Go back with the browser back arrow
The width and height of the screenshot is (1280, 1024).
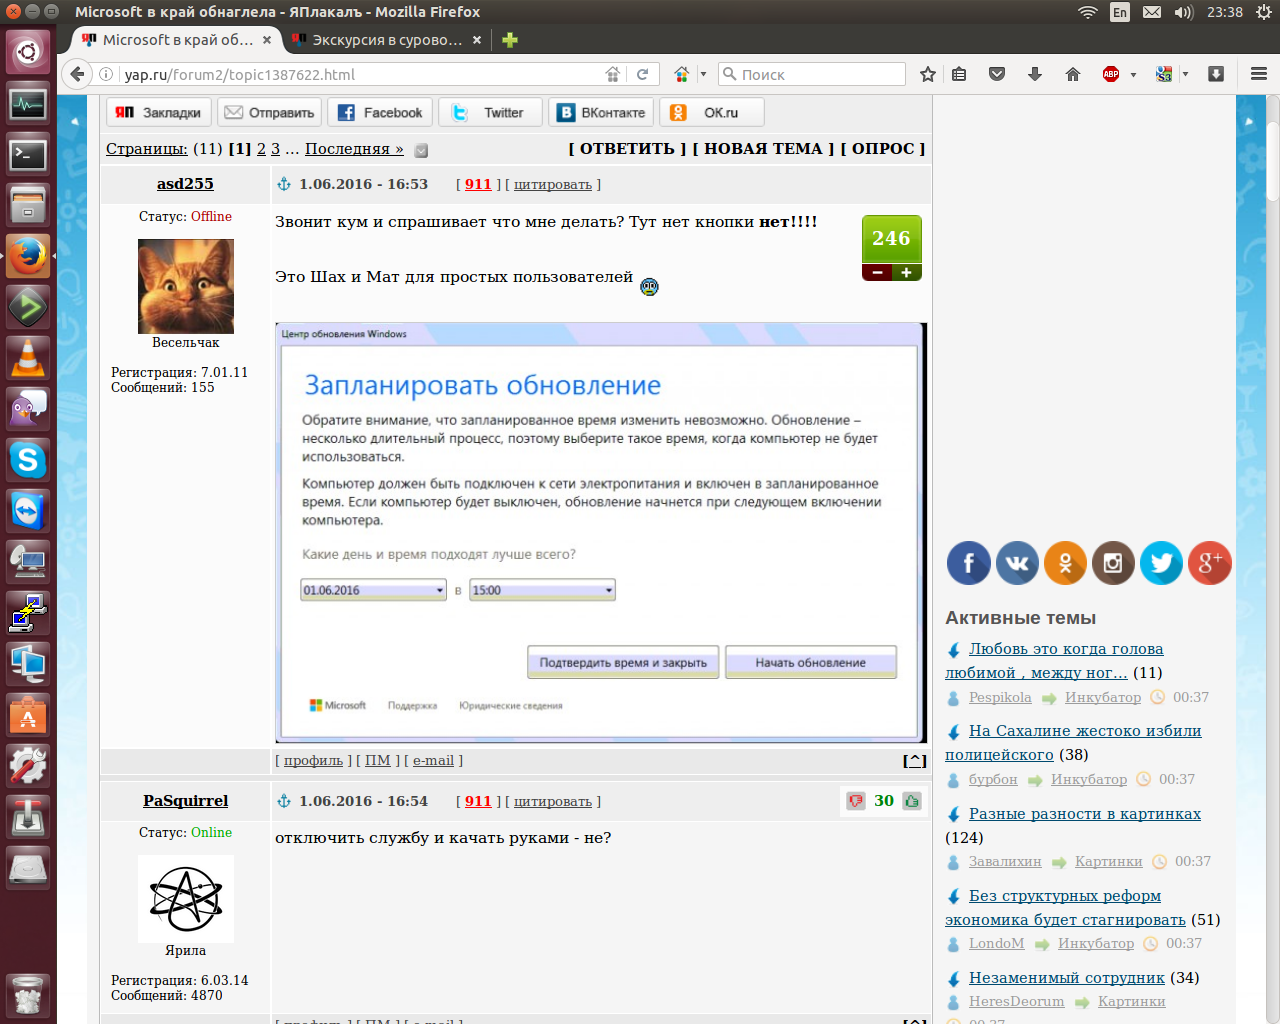click(76, 74)
